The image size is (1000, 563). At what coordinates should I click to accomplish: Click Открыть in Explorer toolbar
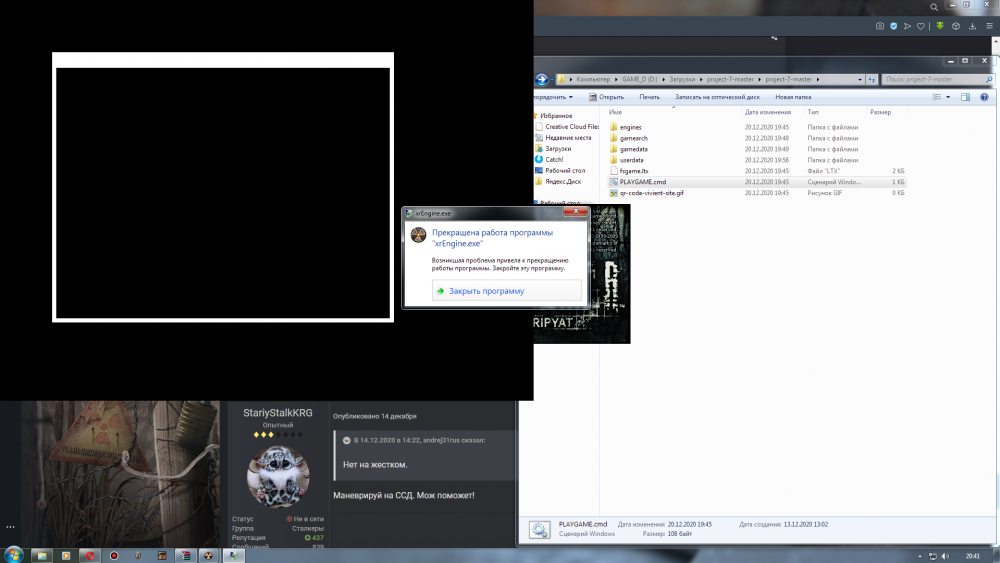pos(606,97)
